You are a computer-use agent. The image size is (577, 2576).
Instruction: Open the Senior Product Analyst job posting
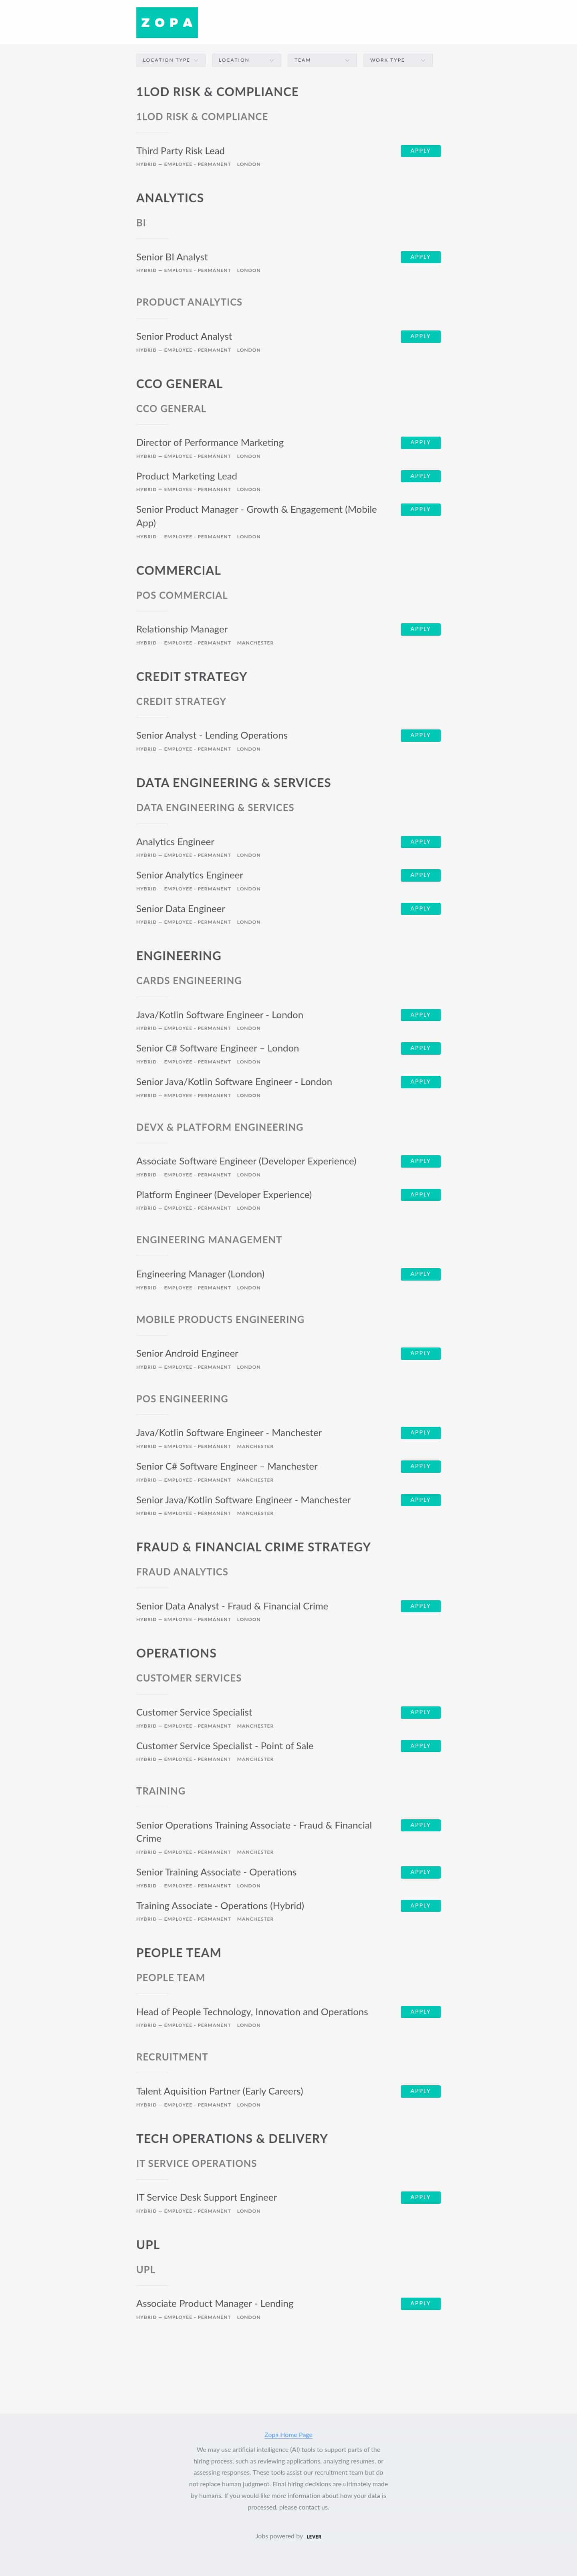tap(184, 337)
